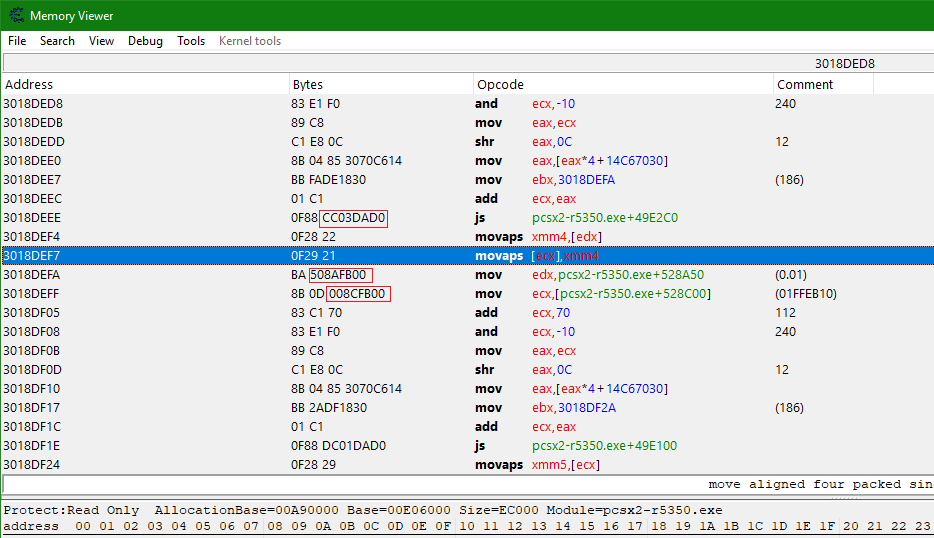Click the comment (01FFEB10)
This screenshot has height=538, width=934.
coord(805,294)
